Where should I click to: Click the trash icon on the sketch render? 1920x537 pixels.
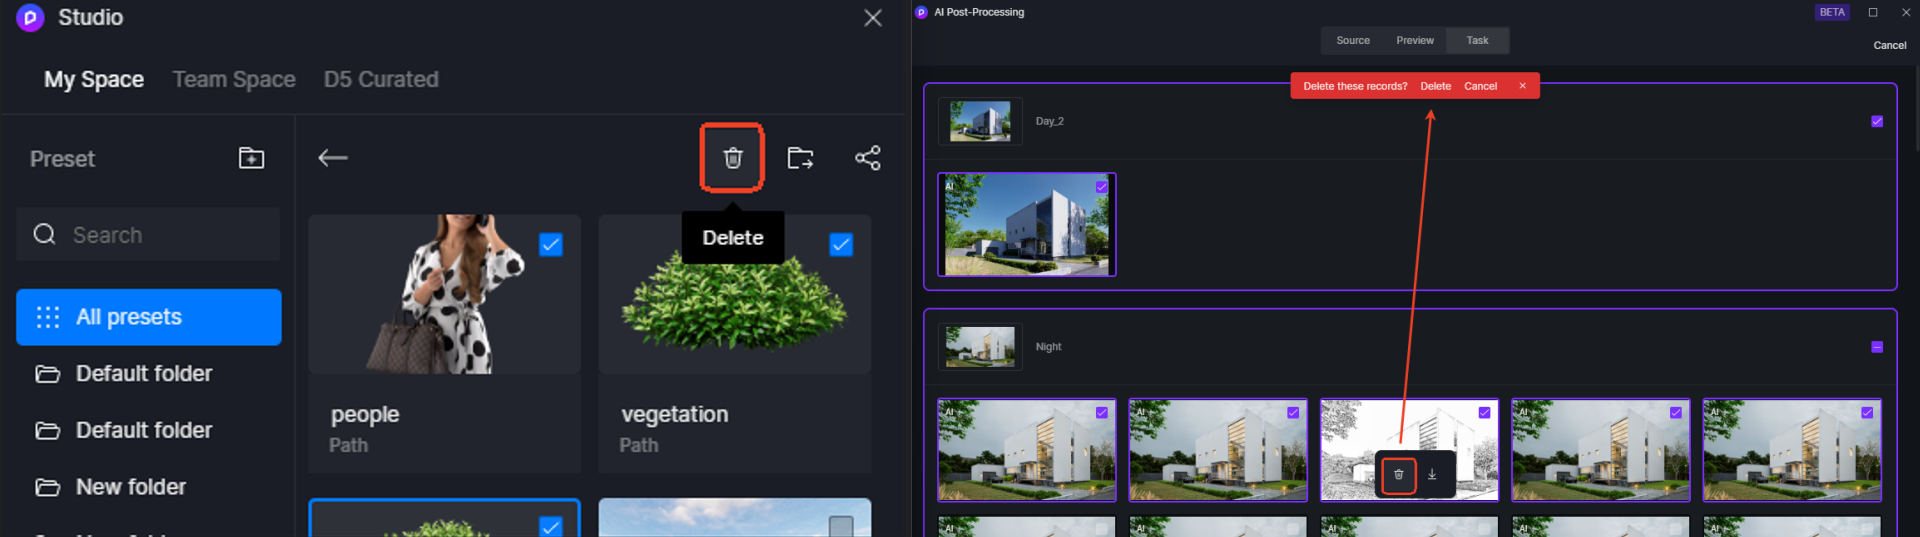(1398, 474)
